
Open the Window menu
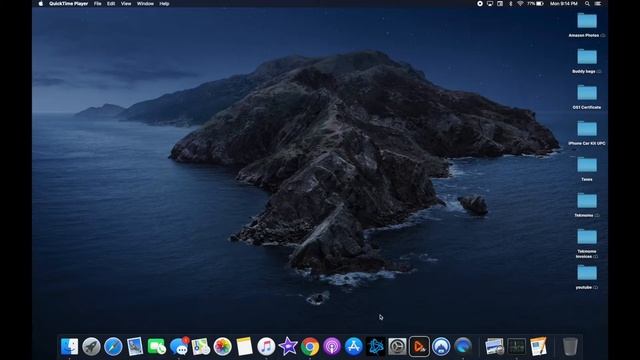pos(145,4)
